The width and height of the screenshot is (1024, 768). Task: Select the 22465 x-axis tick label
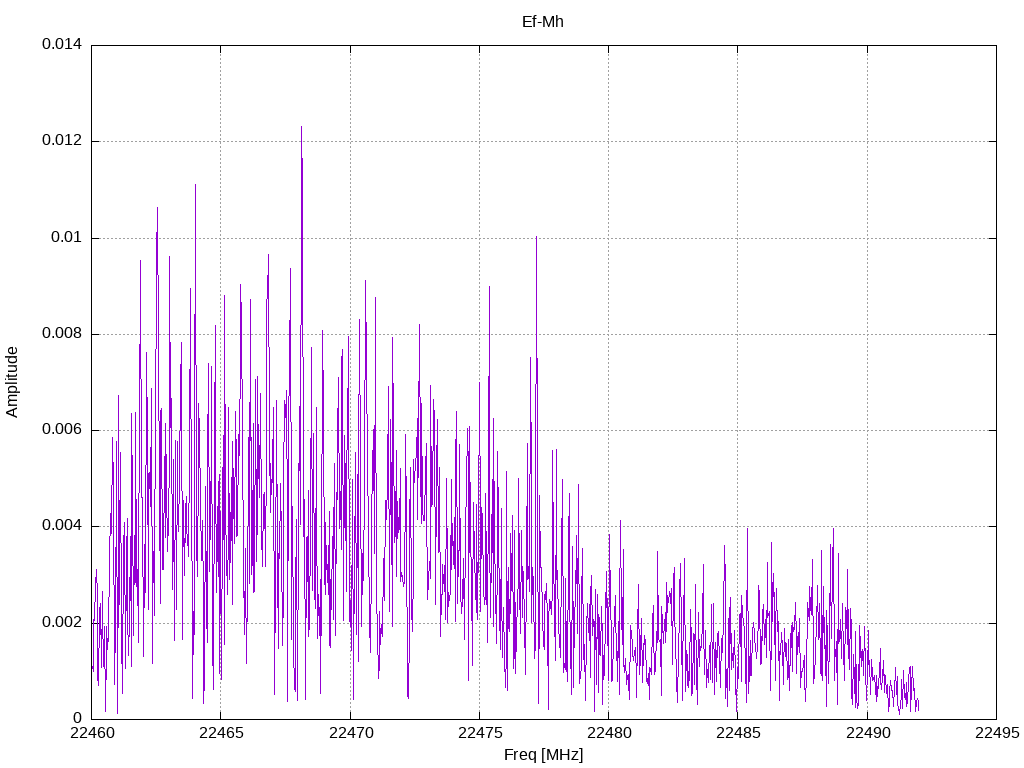(x=220, y=734)
